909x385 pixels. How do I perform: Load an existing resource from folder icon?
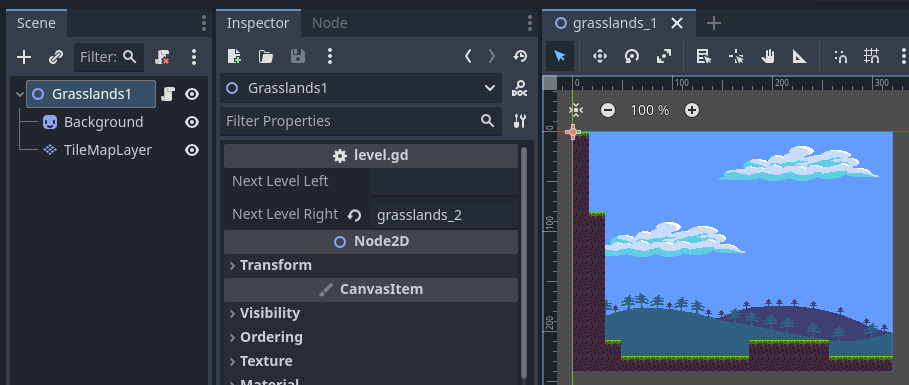point(266,56)
